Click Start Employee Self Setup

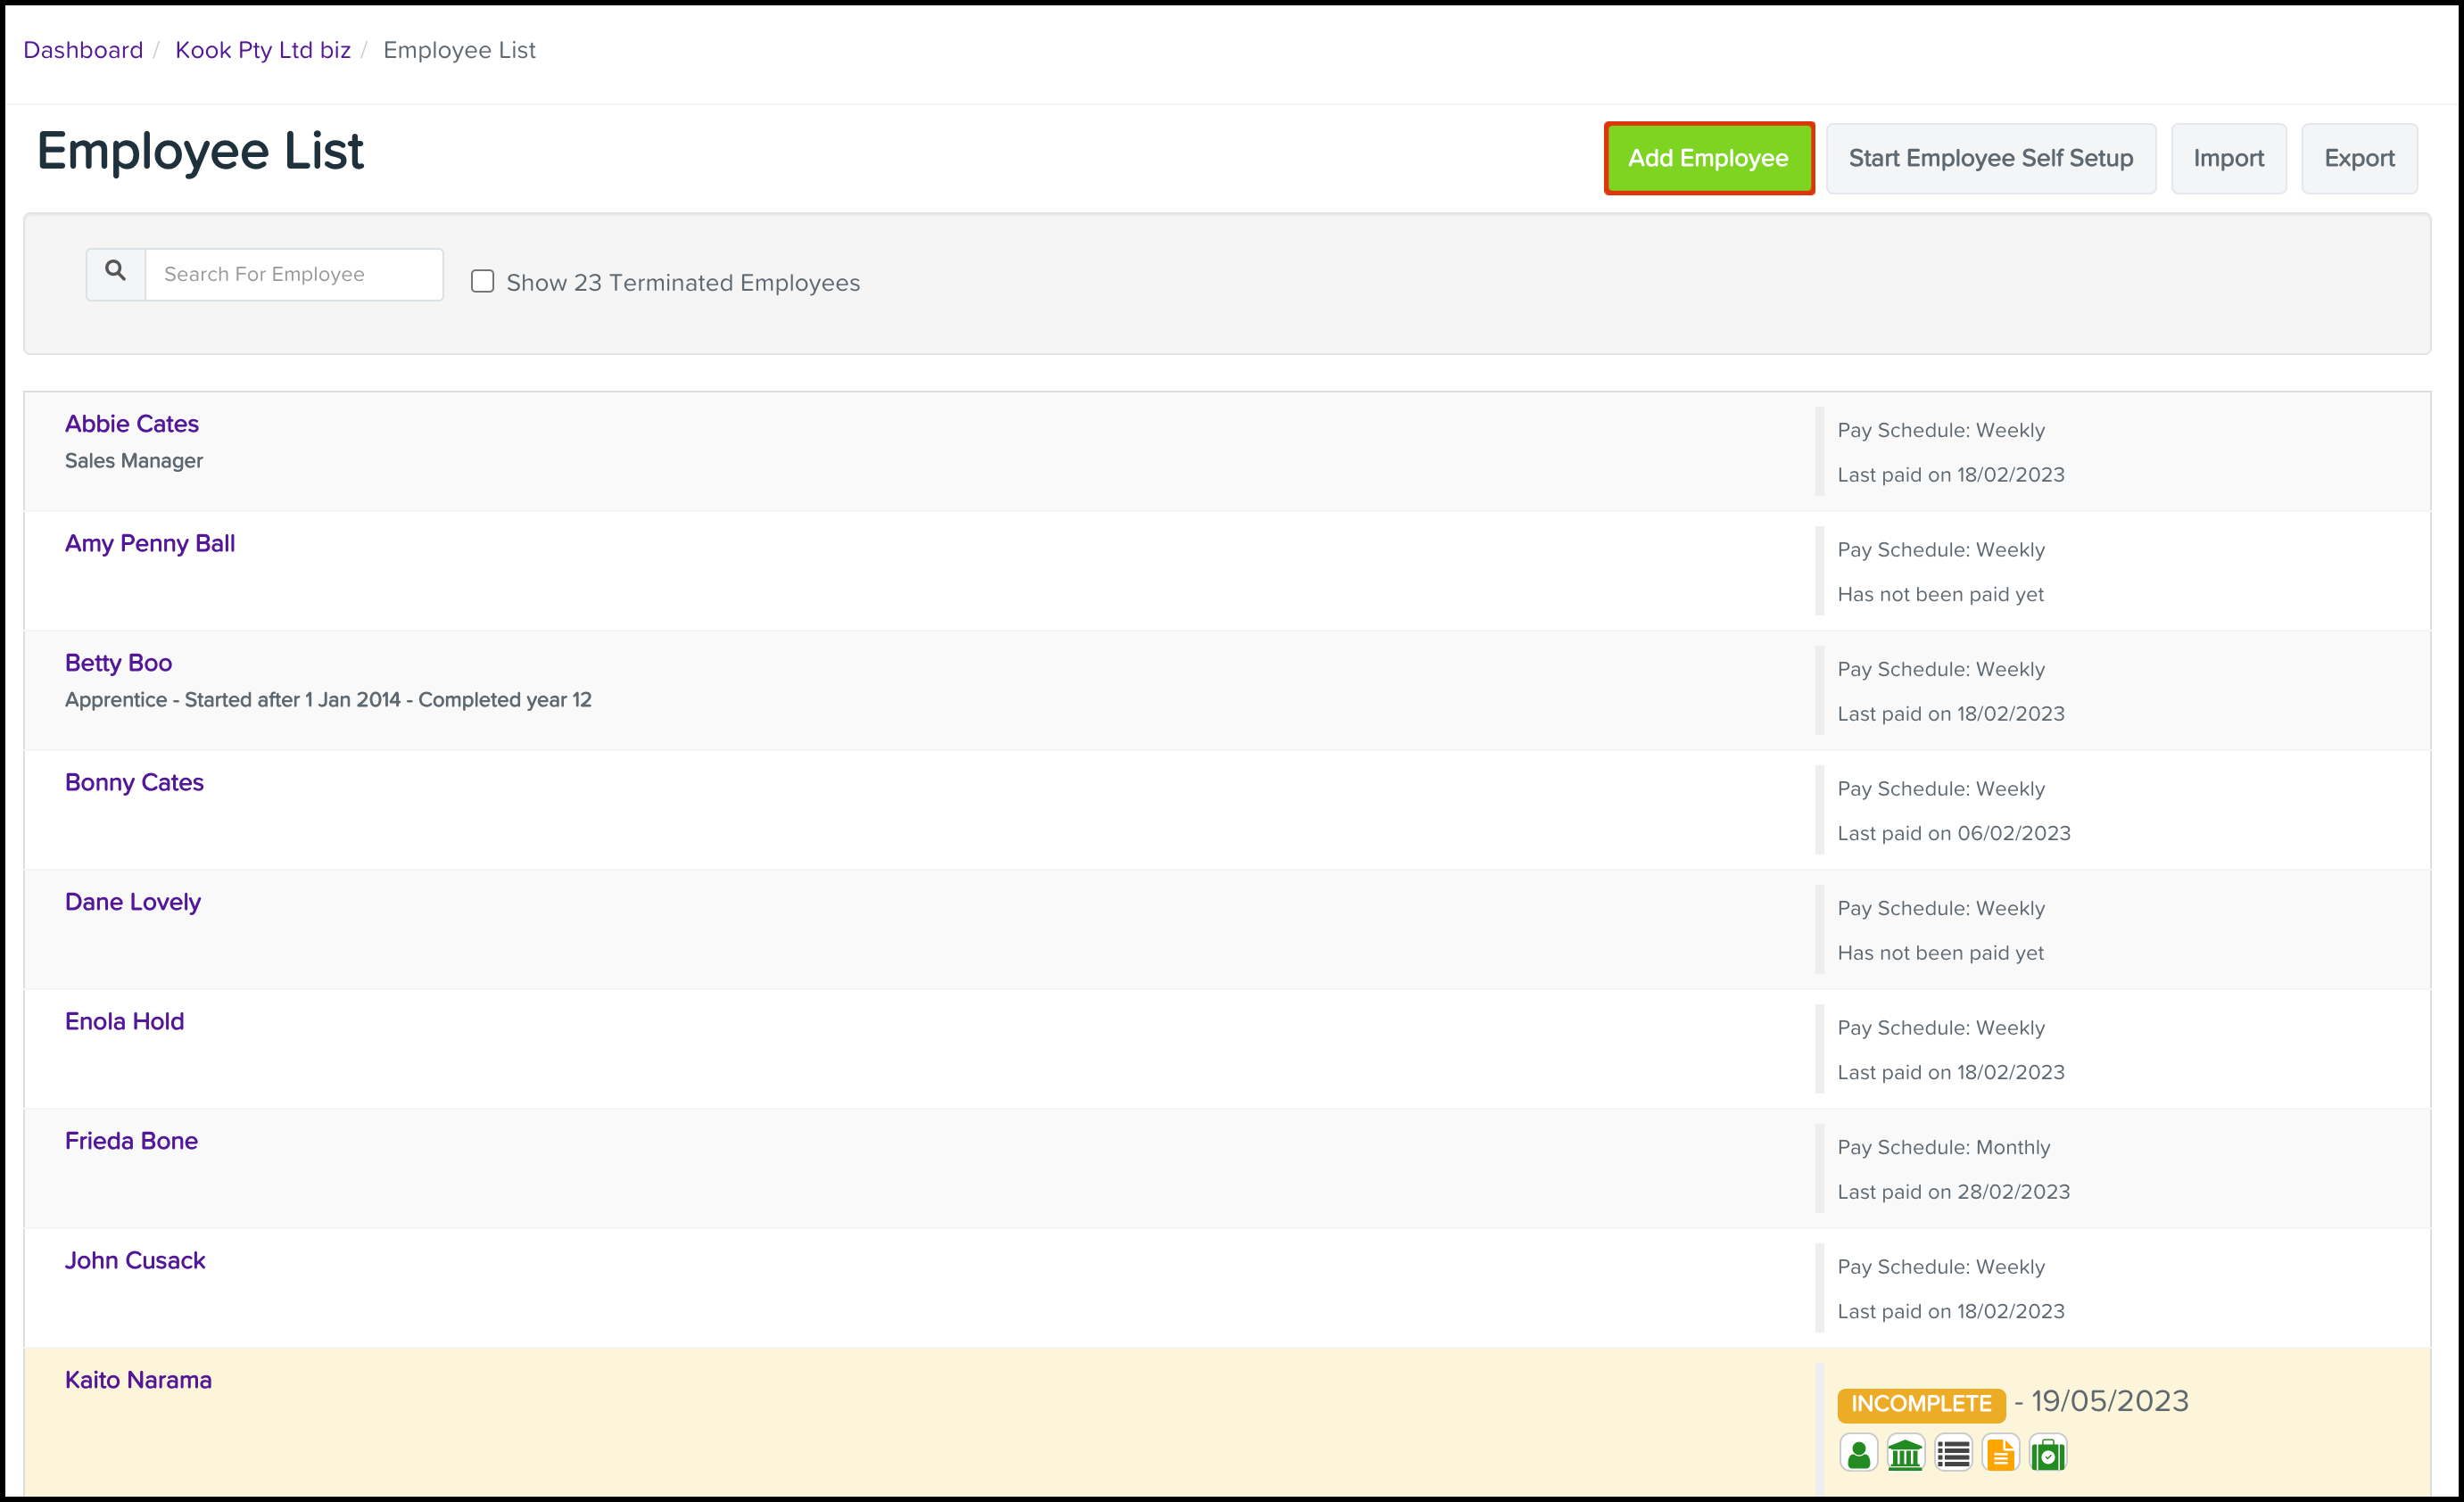pyautogui.click(x=1990, y=158)
